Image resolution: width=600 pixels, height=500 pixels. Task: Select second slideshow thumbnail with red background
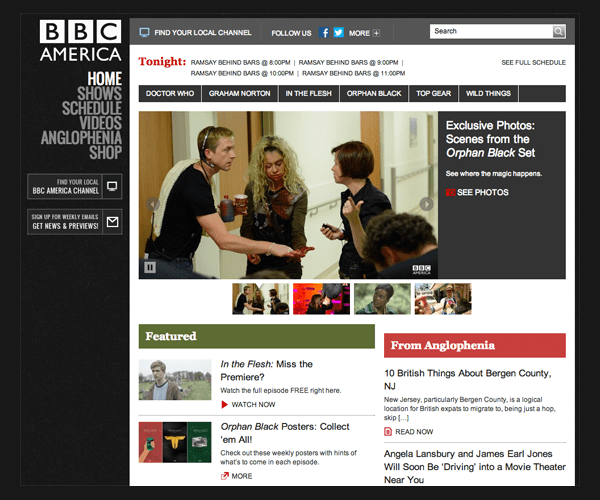coord(321,299)
